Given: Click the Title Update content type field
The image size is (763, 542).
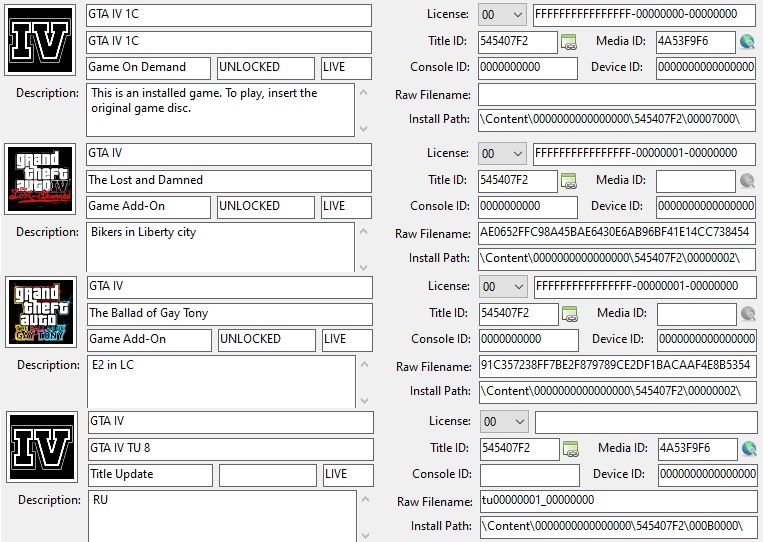Looking at the screenshot, I should [x=150, y=475].
